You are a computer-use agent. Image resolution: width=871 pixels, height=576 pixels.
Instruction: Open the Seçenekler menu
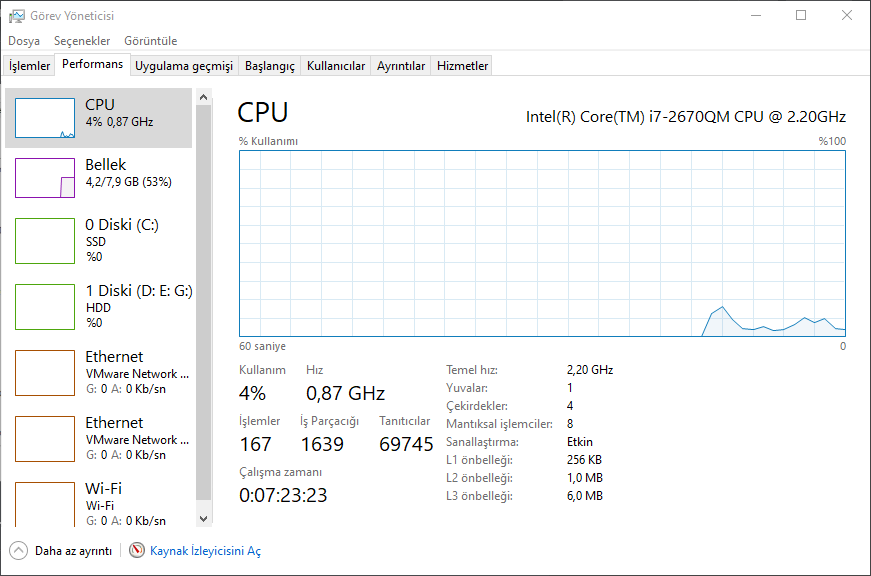pos(82,41)
